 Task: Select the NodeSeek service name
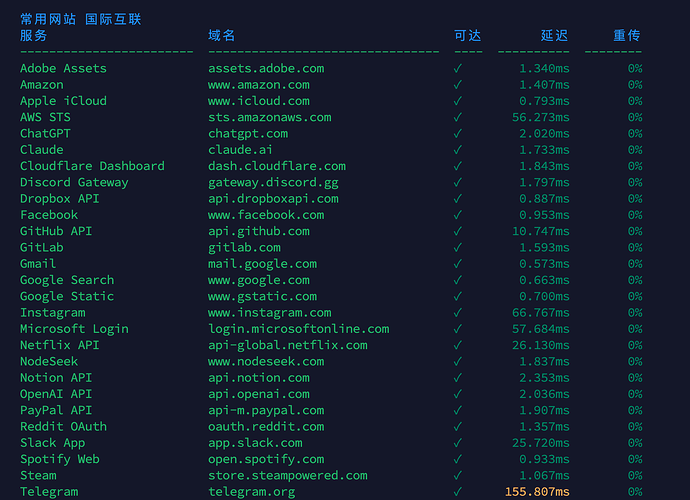[49, 362]
